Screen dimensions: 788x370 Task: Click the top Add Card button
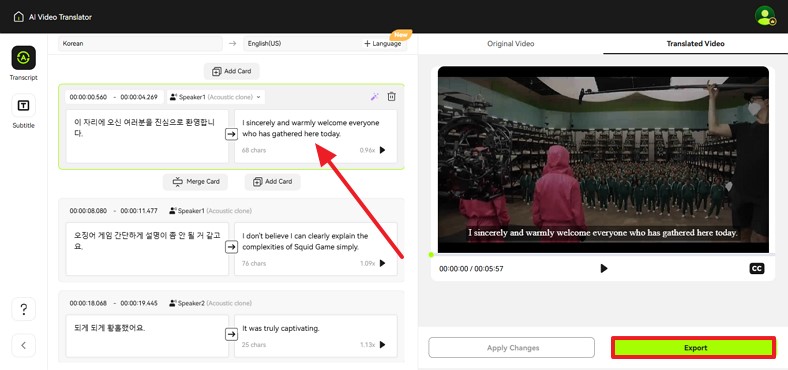(231, 71)
